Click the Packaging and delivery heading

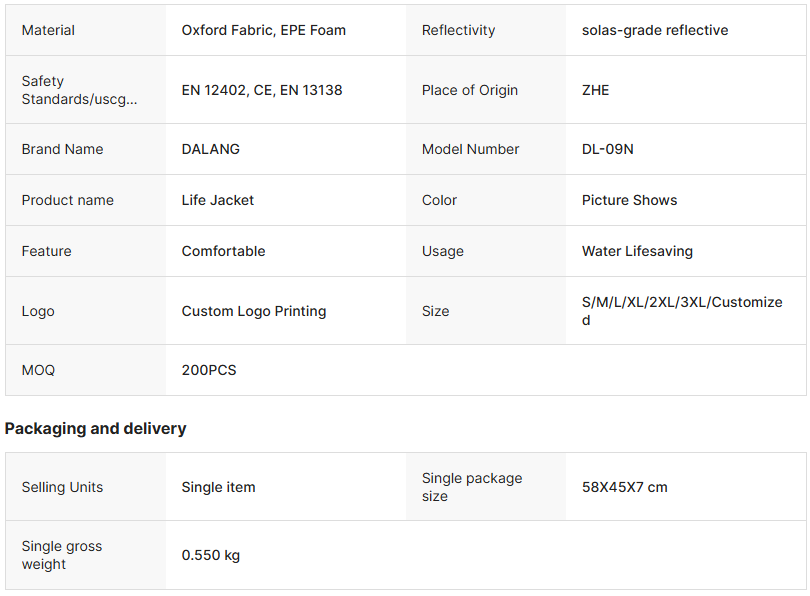tap(95, 428)
